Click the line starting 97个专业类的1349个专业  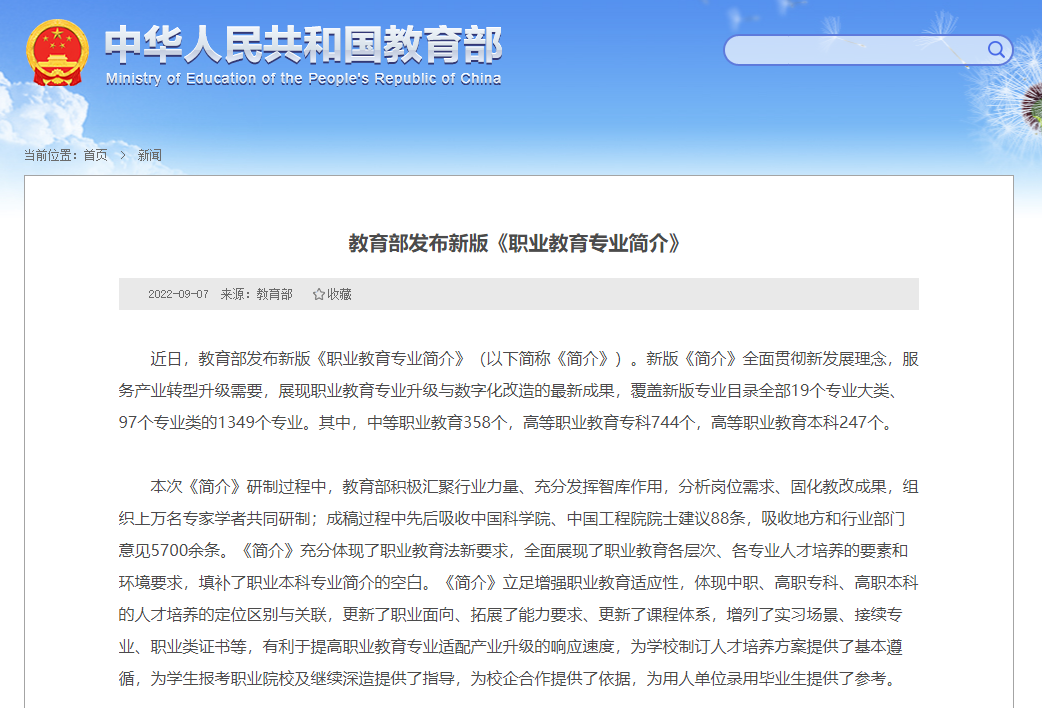(506, 423)
